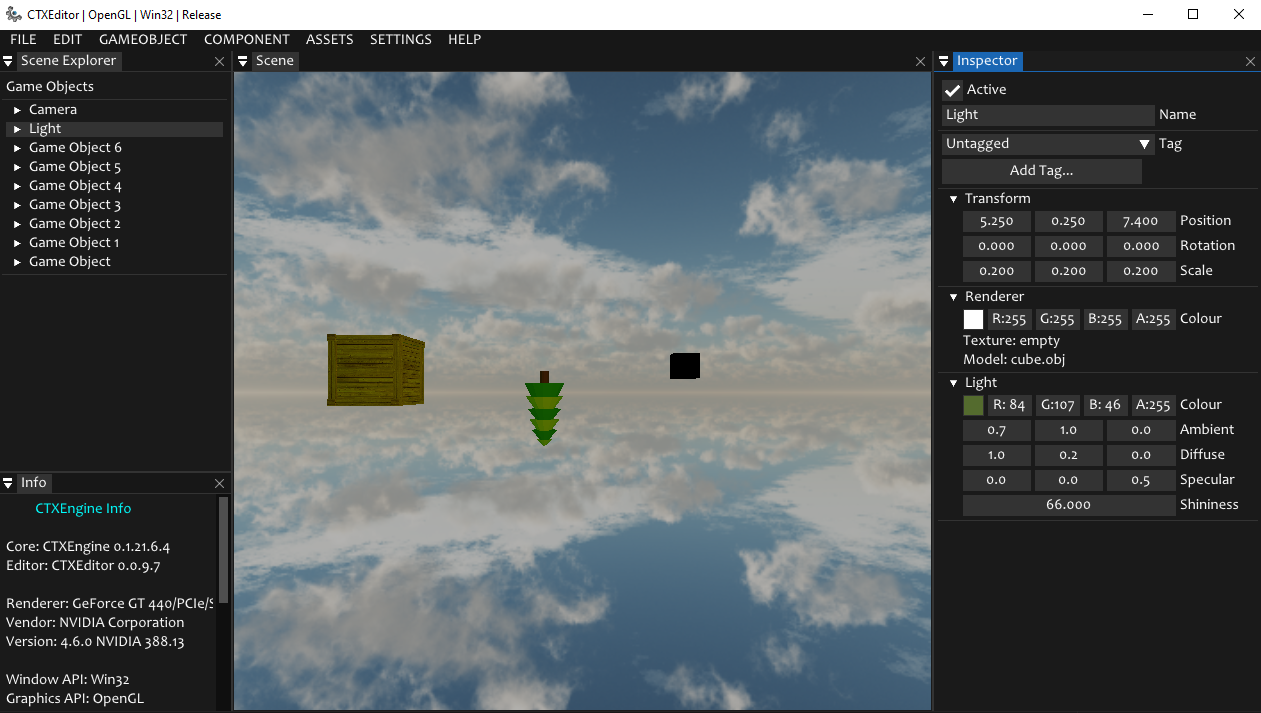Select Game Object 3 in the explorer
1261x713 pixels.
coord(75,205)
